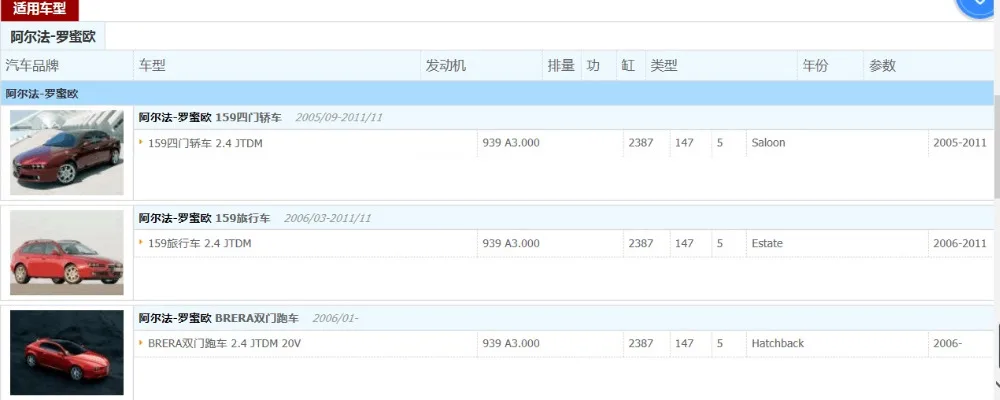Select 159四门轿车 2.4 JTDM model row

[x=205, y=144]
